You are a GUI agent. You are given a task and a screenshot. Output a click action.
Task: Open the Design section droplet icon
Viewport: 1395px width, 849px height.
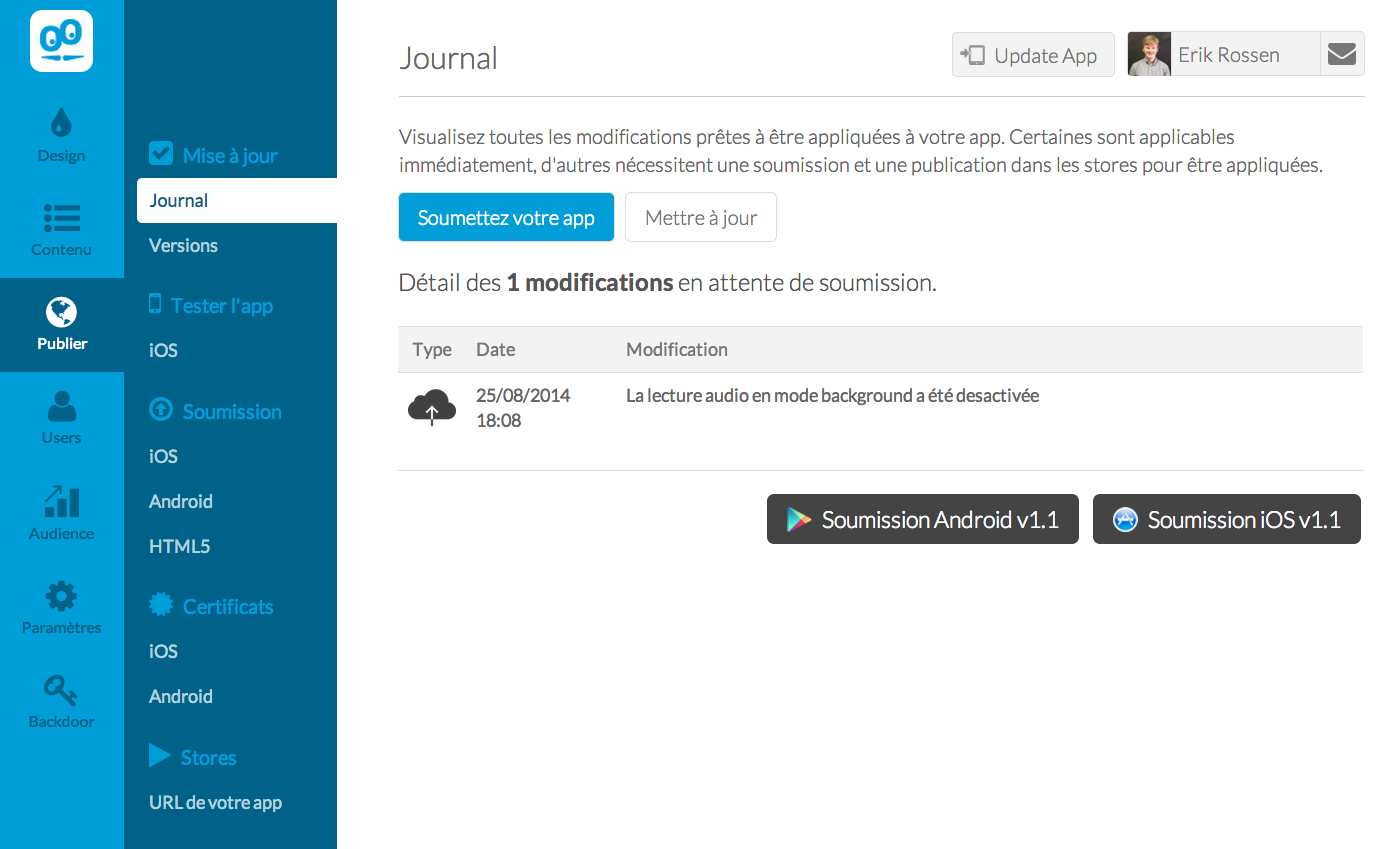click(61, 123)
